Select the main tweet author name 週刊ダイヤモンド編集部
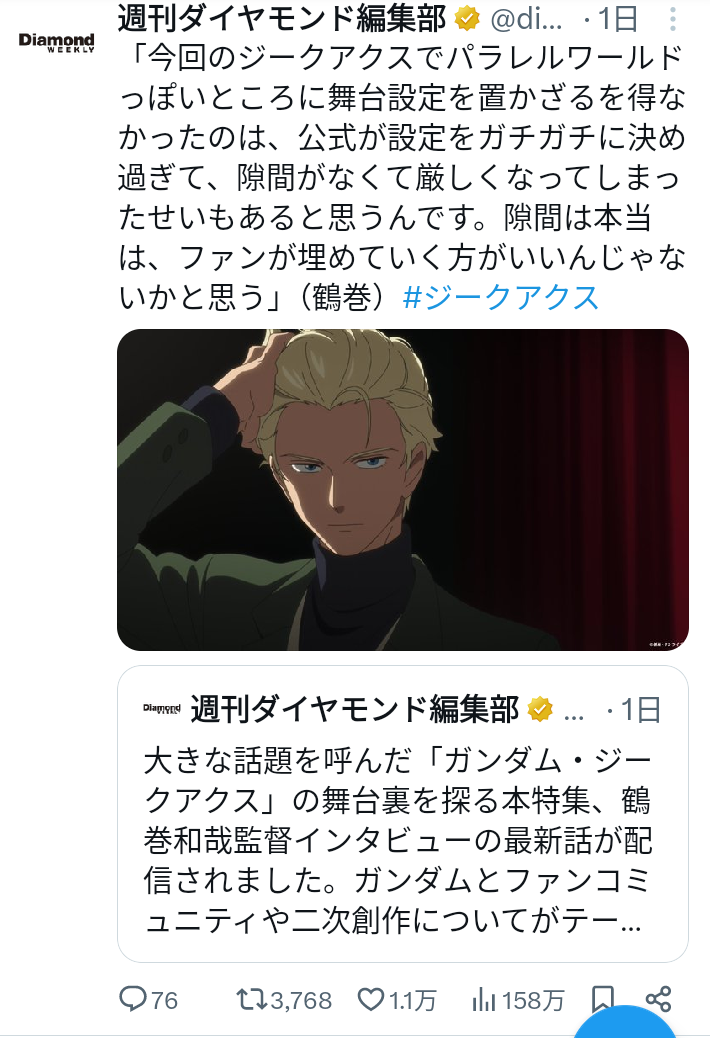 click(x=283, y=19)
